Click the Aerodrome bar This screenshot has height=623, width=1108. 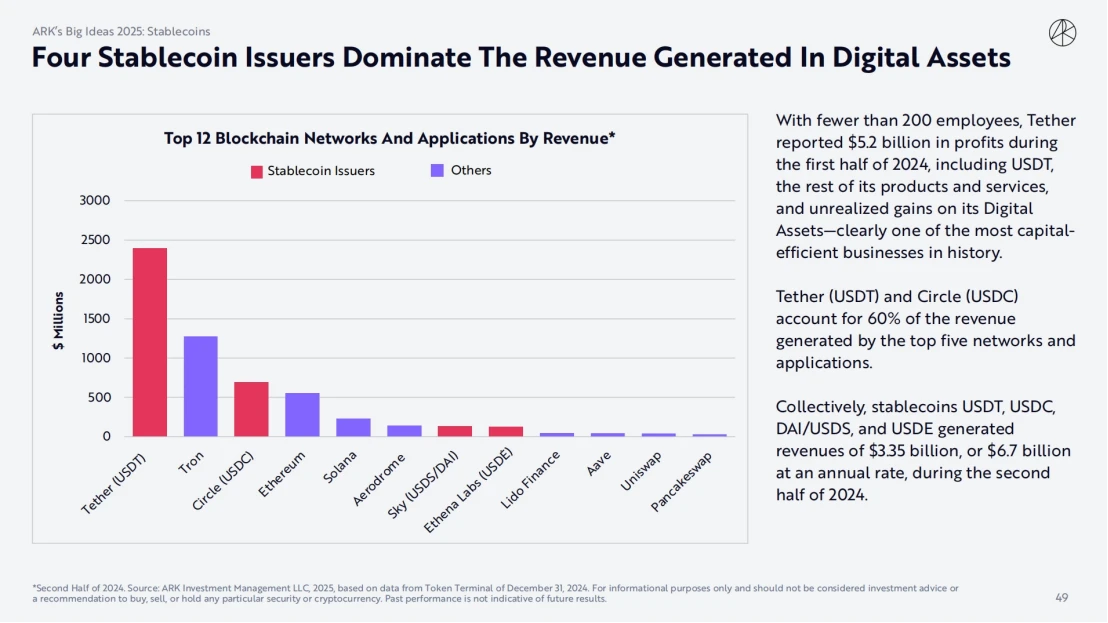(404, 431)
